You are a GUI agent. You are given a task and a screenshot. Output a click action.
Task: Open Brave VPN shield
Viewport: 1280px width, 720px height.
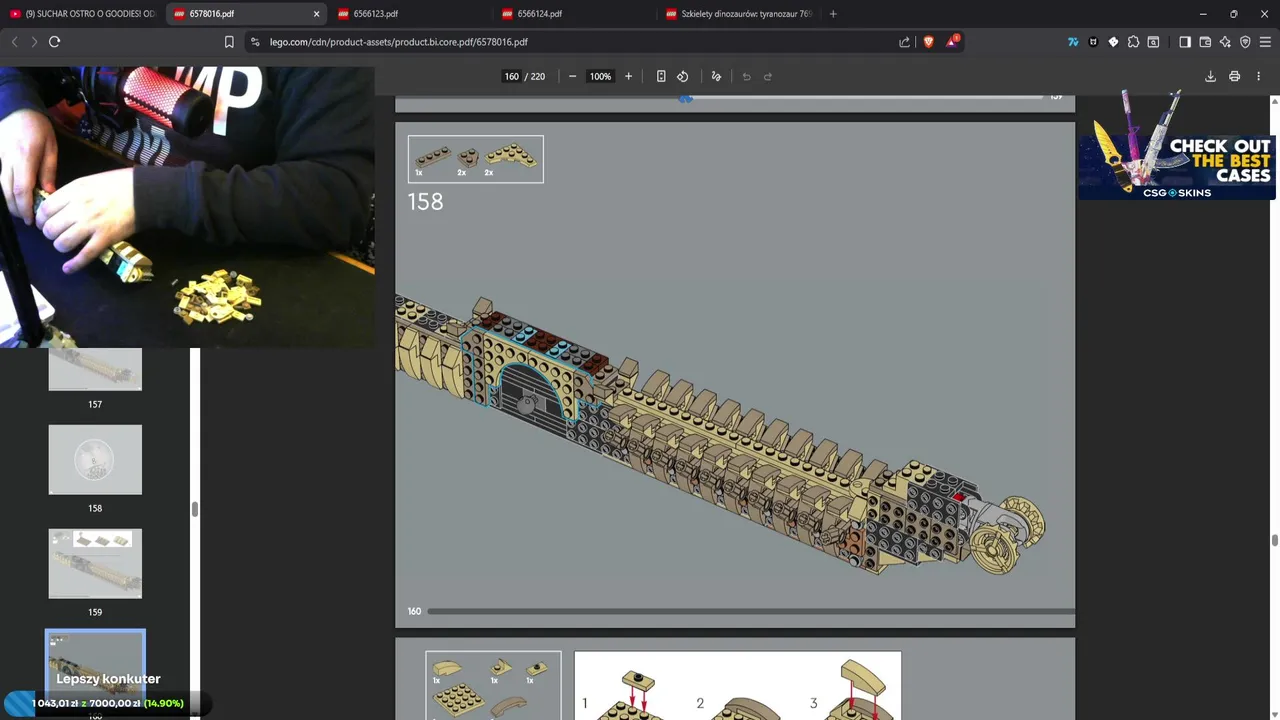pos(1245,42)
